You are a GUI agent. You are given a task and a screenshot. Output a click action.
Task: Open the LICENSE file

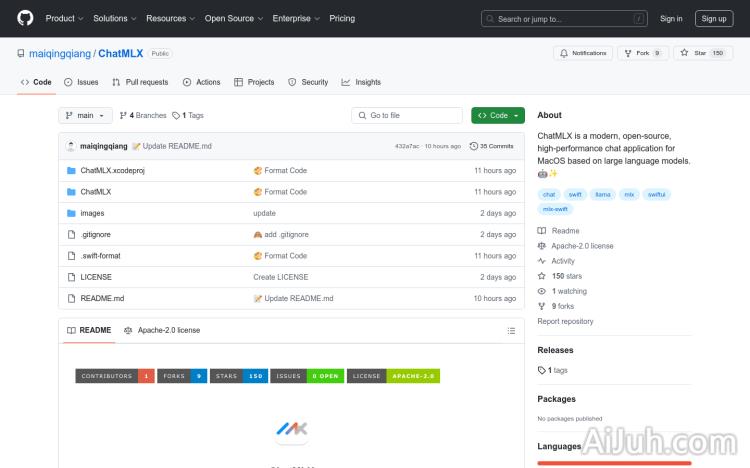click(x=96, y=277)
